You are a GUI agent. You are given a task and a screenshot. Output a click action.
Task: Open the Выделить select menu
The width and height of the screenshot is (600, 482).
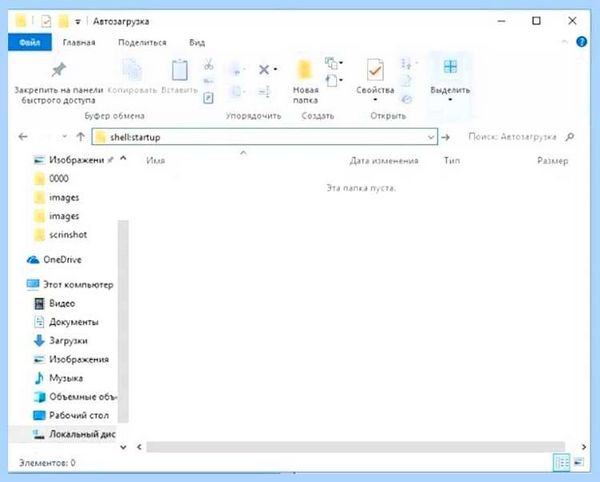[450, 80]
